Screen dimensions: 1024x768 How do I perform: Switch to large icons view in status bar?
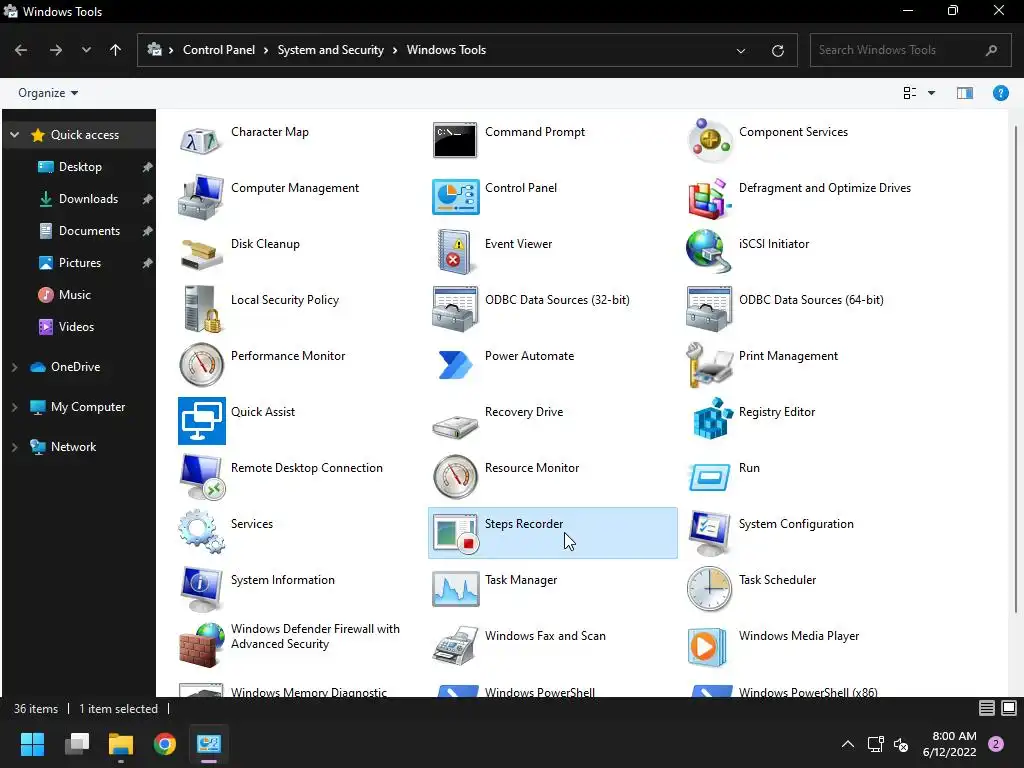(1009, 708)
